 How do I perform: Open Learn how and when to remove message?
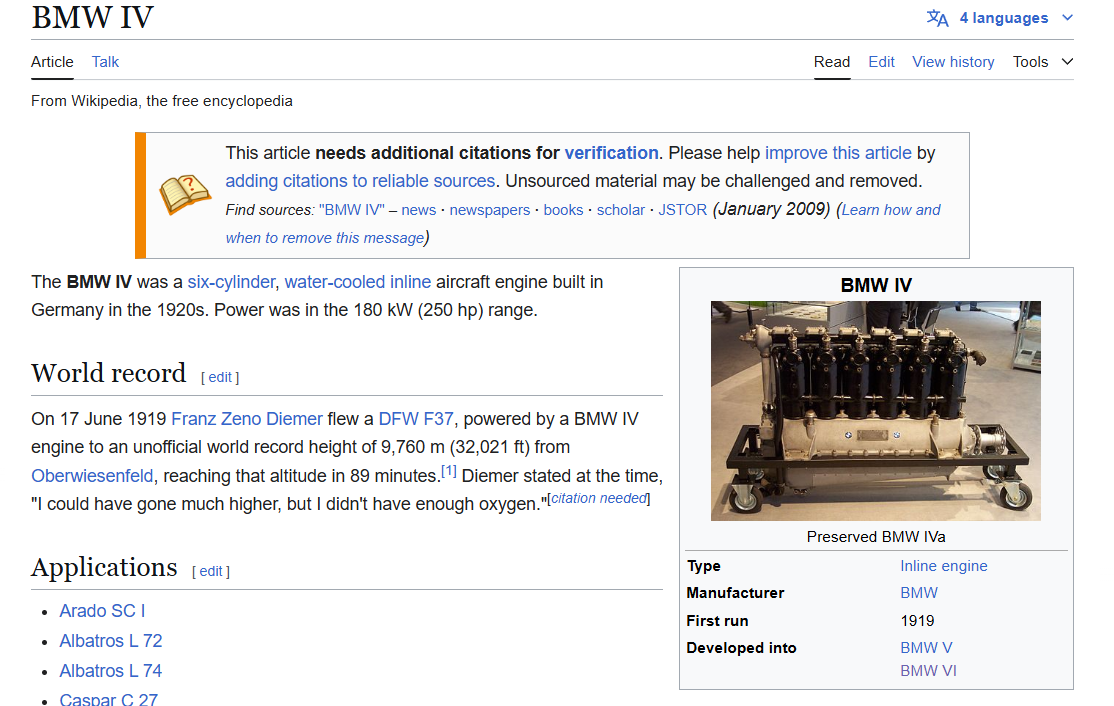click(x=891, y=210)
